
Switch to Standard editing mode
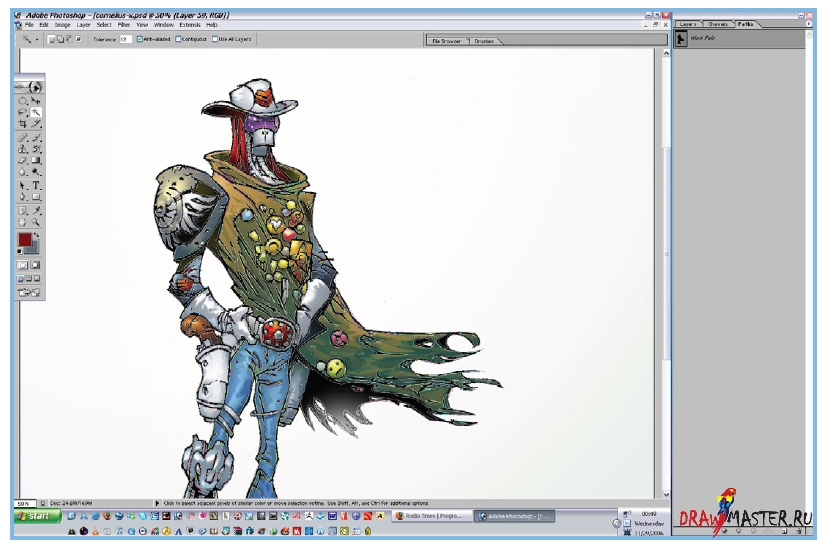[x=23, y=265]
